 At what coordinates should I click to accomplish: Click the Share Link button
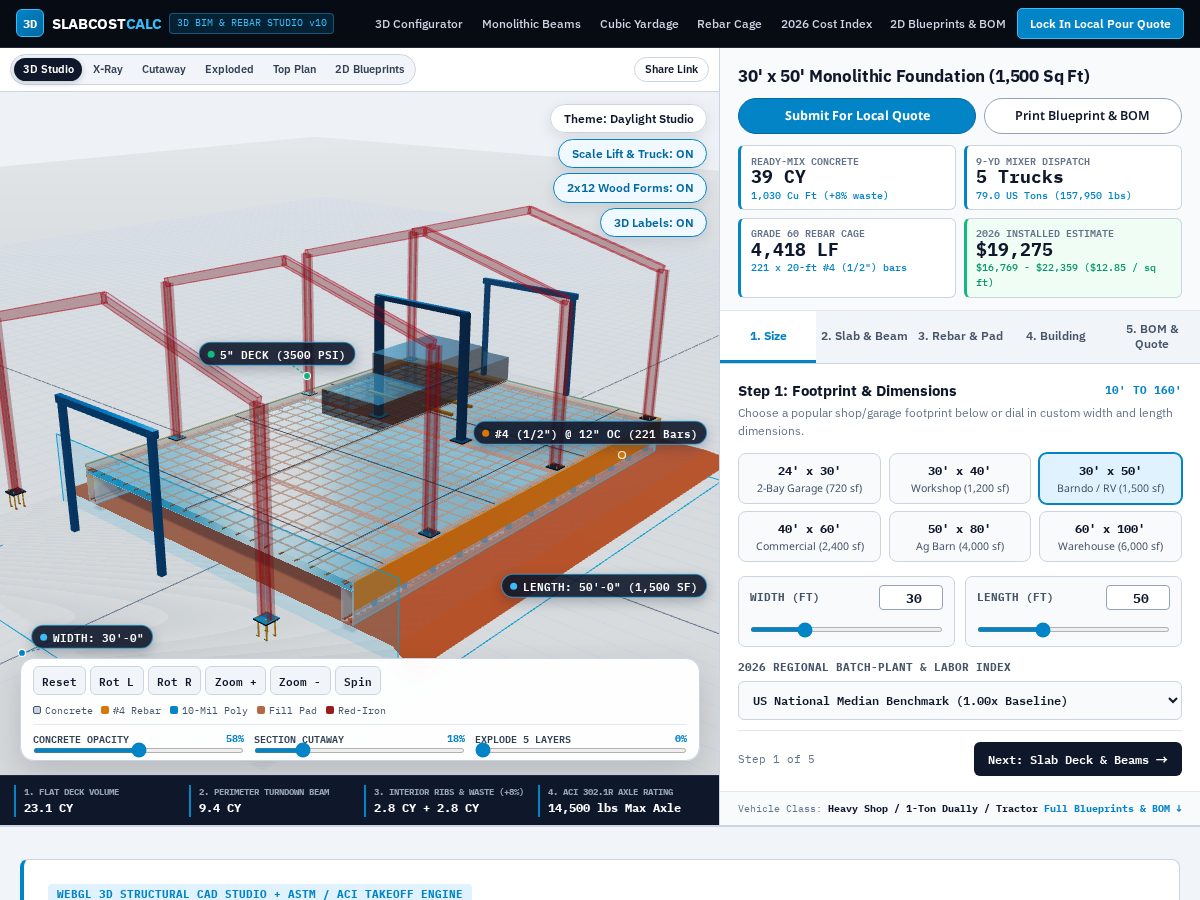coord(671,70)
